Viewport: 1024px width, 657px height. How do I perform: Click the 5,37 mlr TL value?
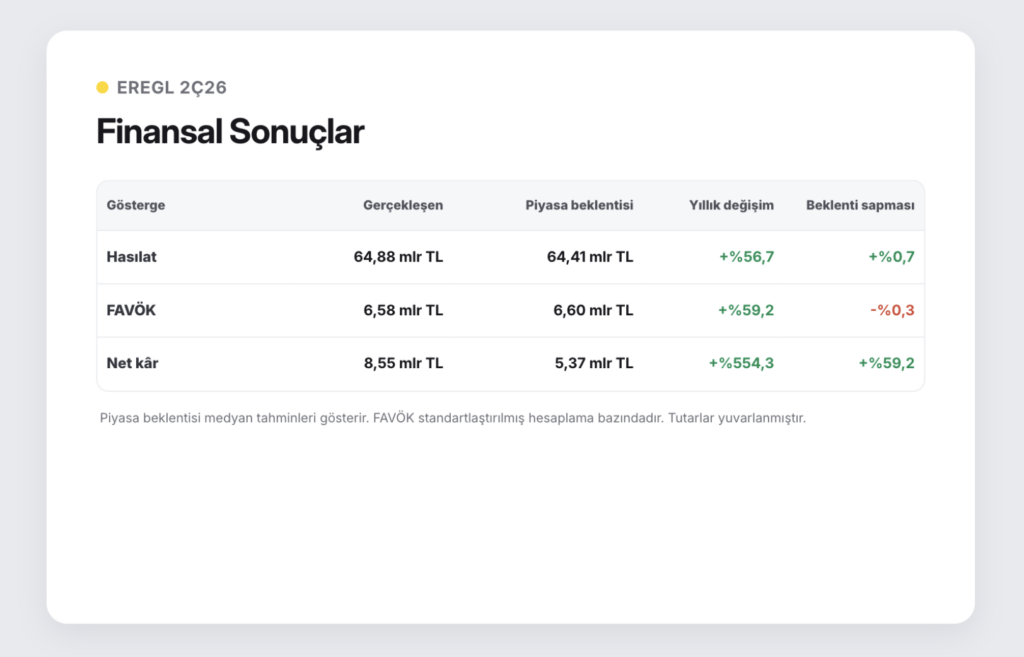pos(594,363)
